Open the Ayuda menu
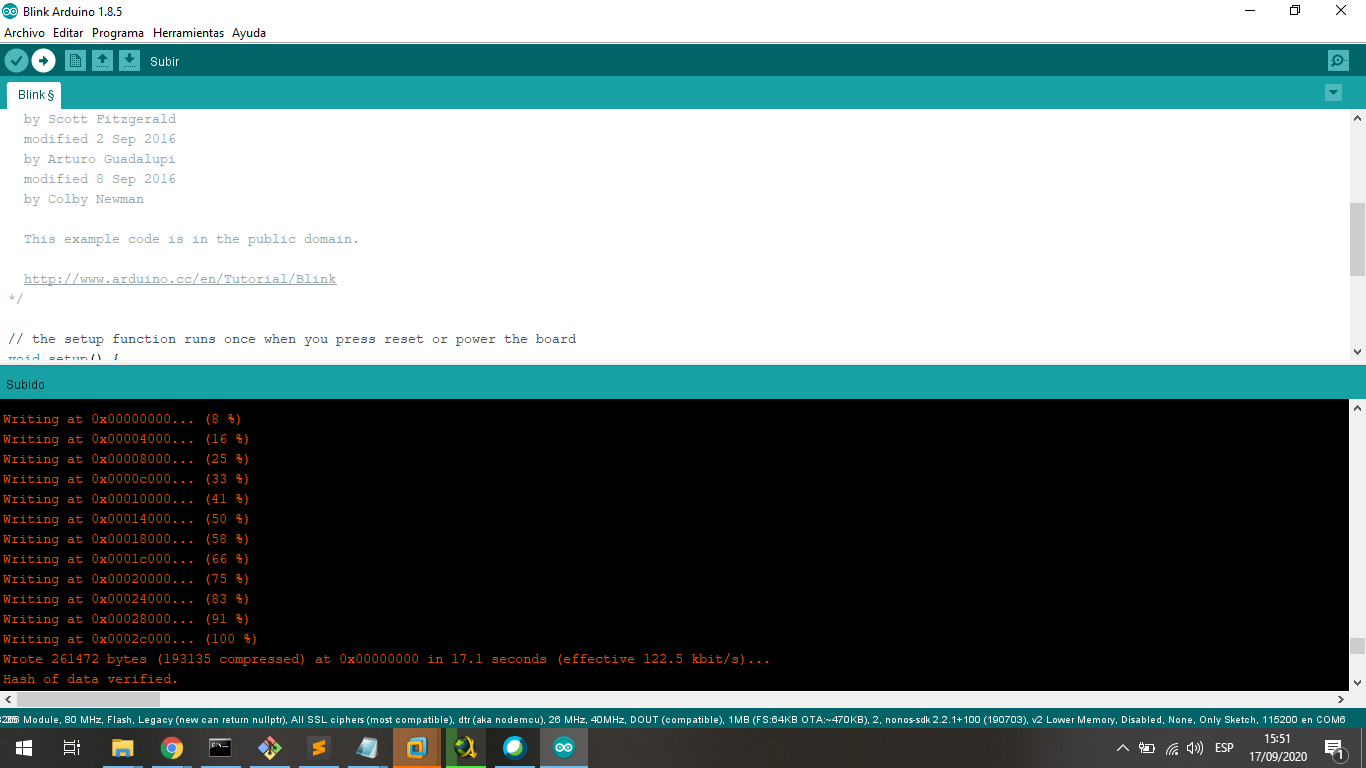The image size is (1366, 768). 249,33
